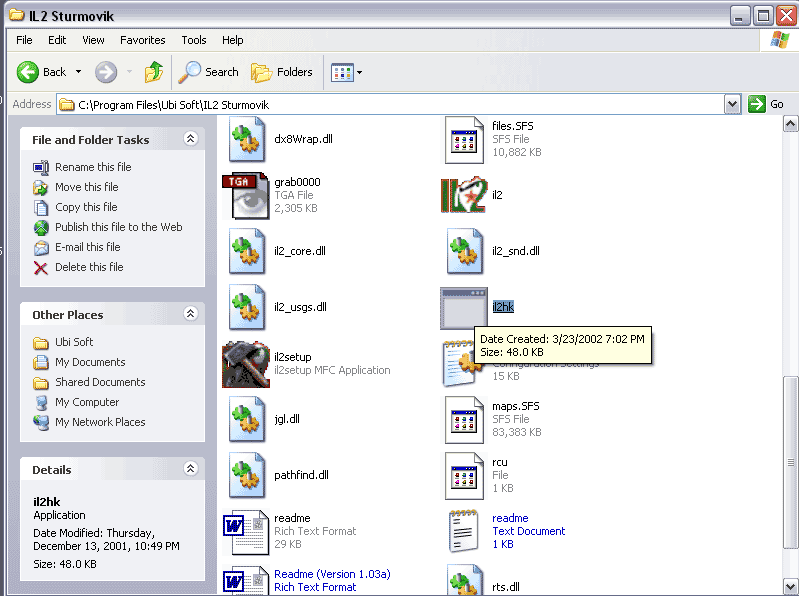The height and width of the screenshot is (596, 799).
Task: Open the File menu
Action: [x=24, y=40]
